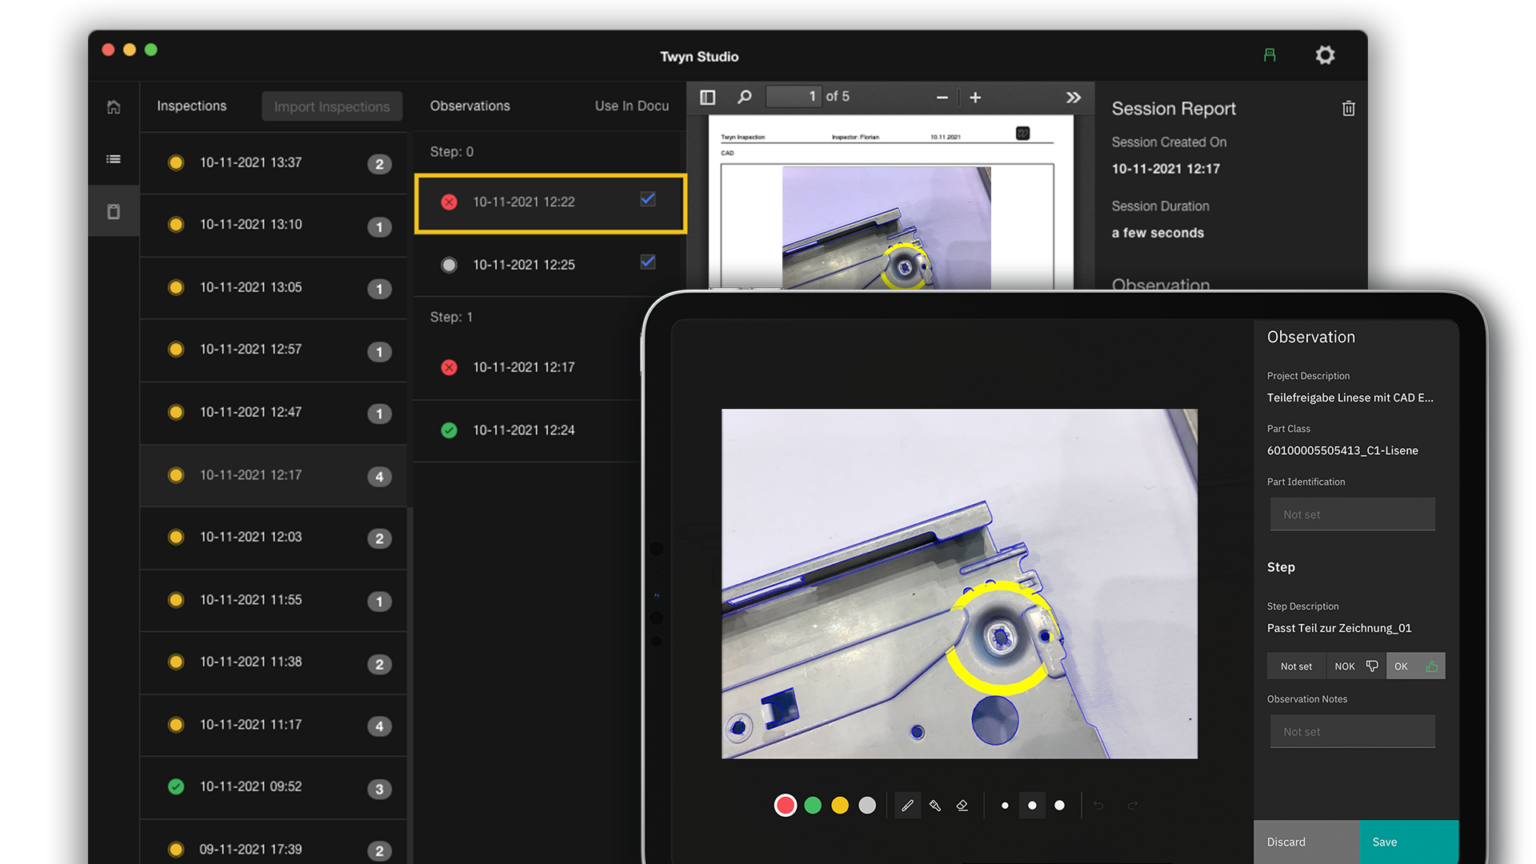Viewport: 1536px width, 864px height.
Task: Open the PDF search tool
Action: point(744,97)
